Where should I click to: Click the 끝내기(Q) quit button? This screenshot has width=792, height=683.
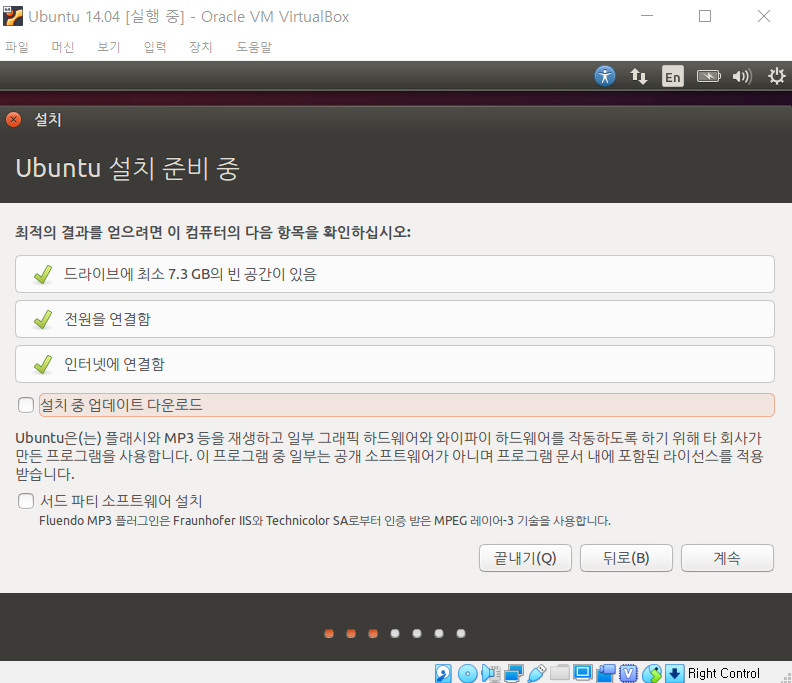(525, 558)
